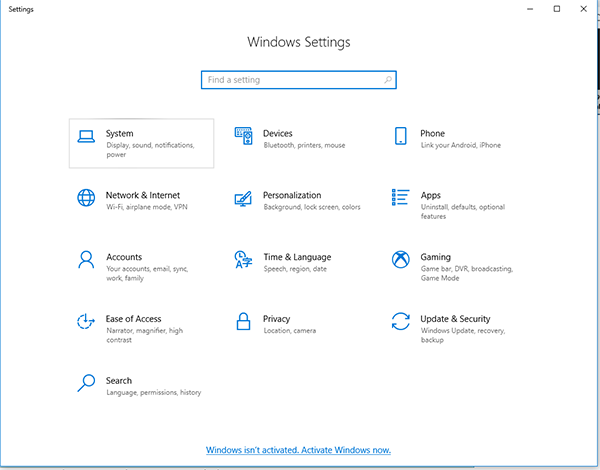
Task: Activate Windows now link
Action: click(x=298, y=450)
